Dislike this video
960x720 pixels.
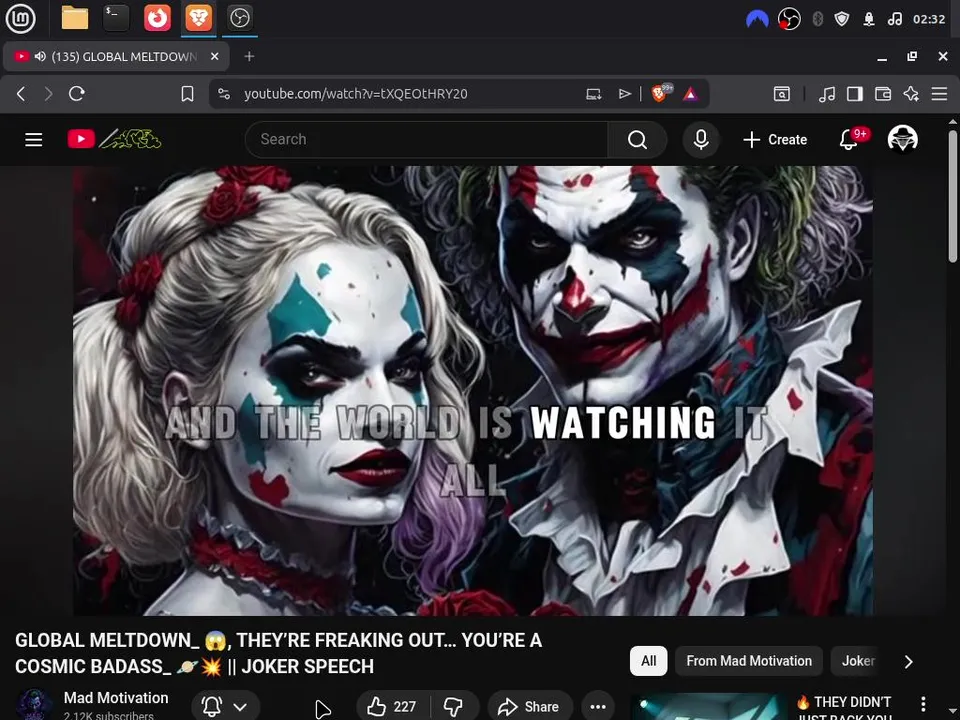point(454,707)
